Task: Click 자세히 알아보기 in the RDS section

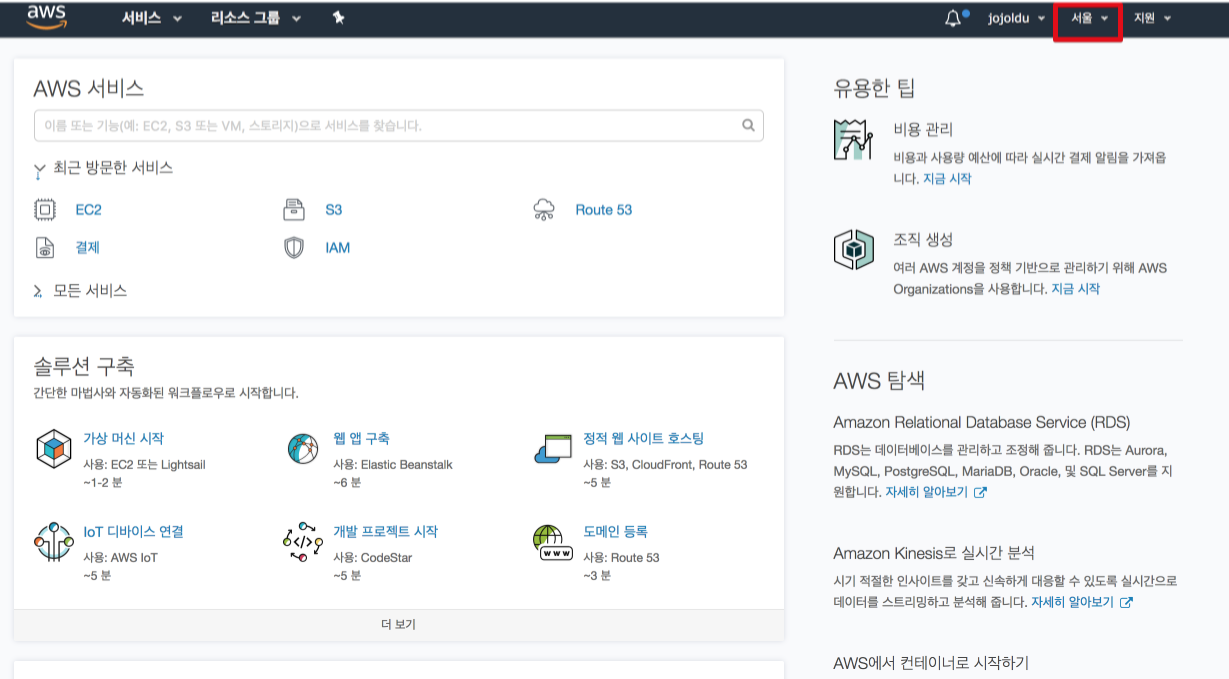Action: [927, 492]
